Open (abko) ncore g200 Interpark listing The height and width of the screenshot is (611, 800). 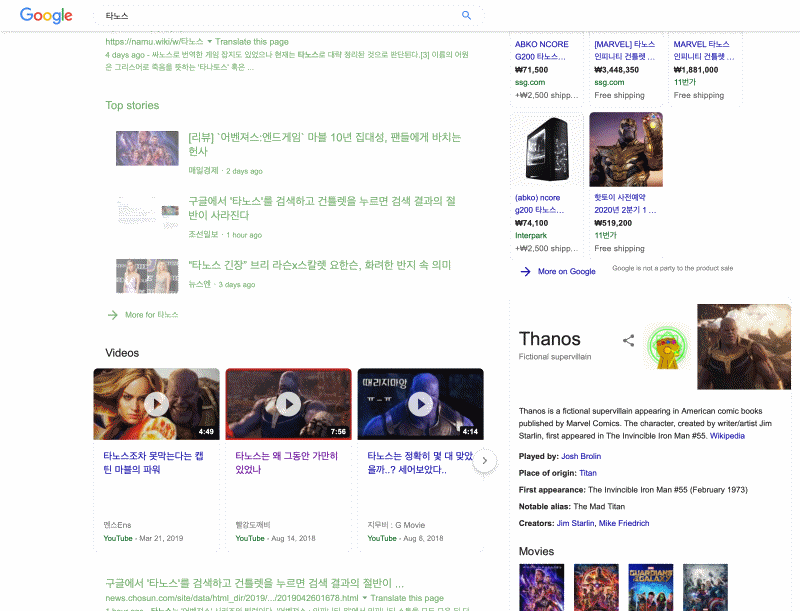click(539, 204)
